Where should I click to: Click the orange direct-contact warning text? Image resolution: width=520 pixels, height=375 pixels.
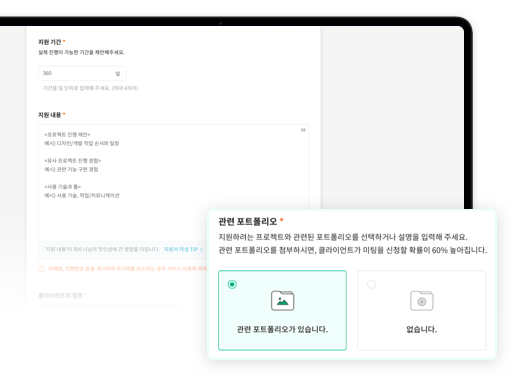click(128, 269)
